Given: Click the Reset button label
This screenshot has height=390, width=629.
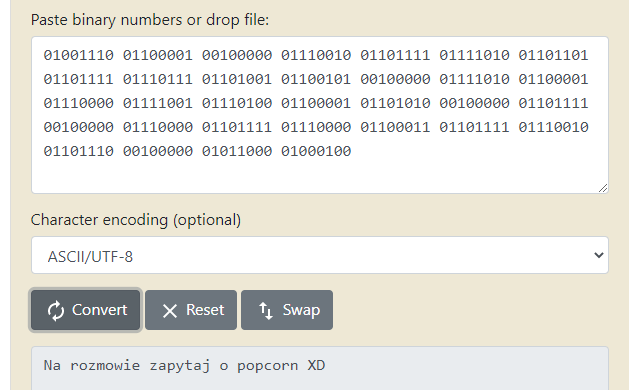Looking at the screenshot, I should [205, 310].
